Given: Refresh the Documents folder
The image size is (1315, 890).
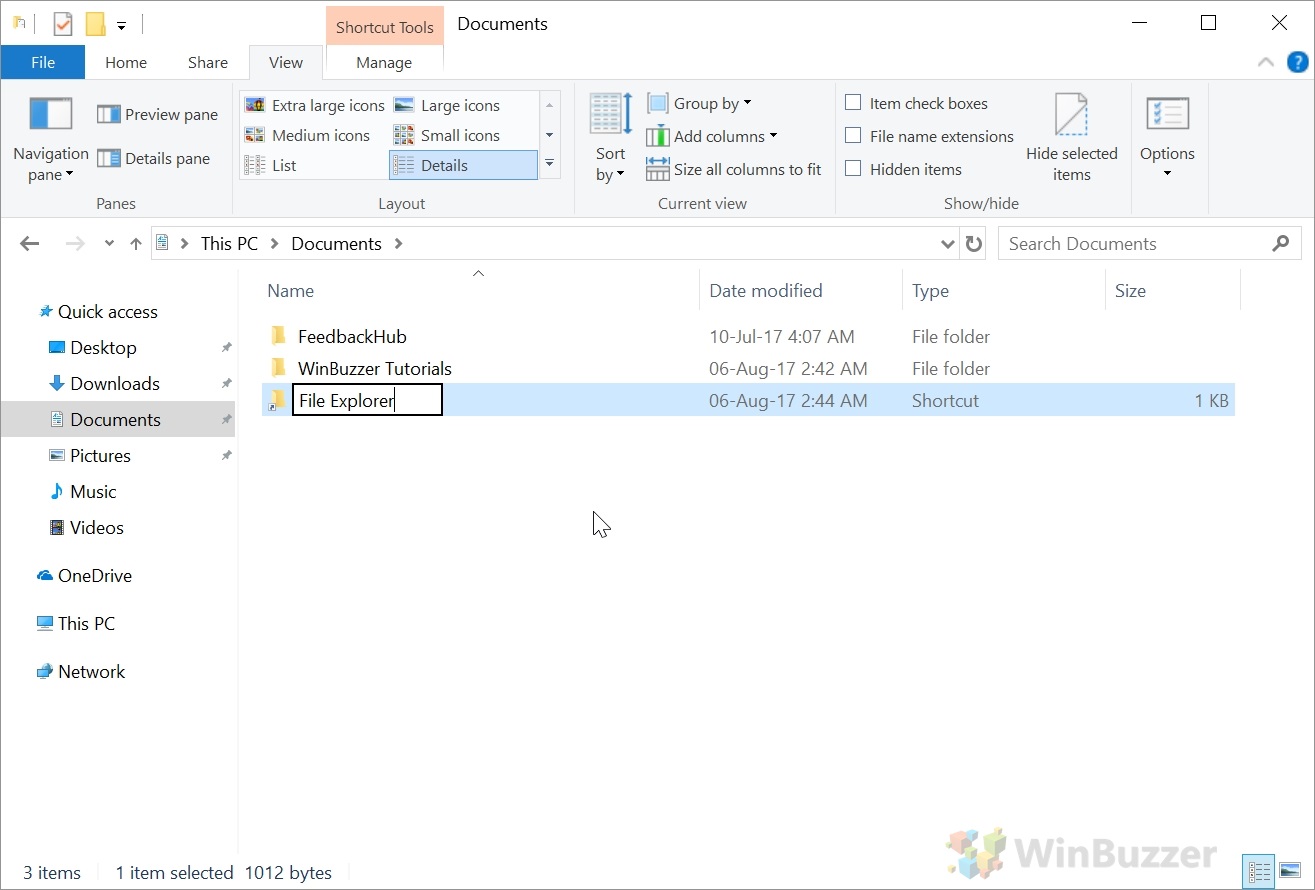Looking at the screenshot, I should 973,243.
